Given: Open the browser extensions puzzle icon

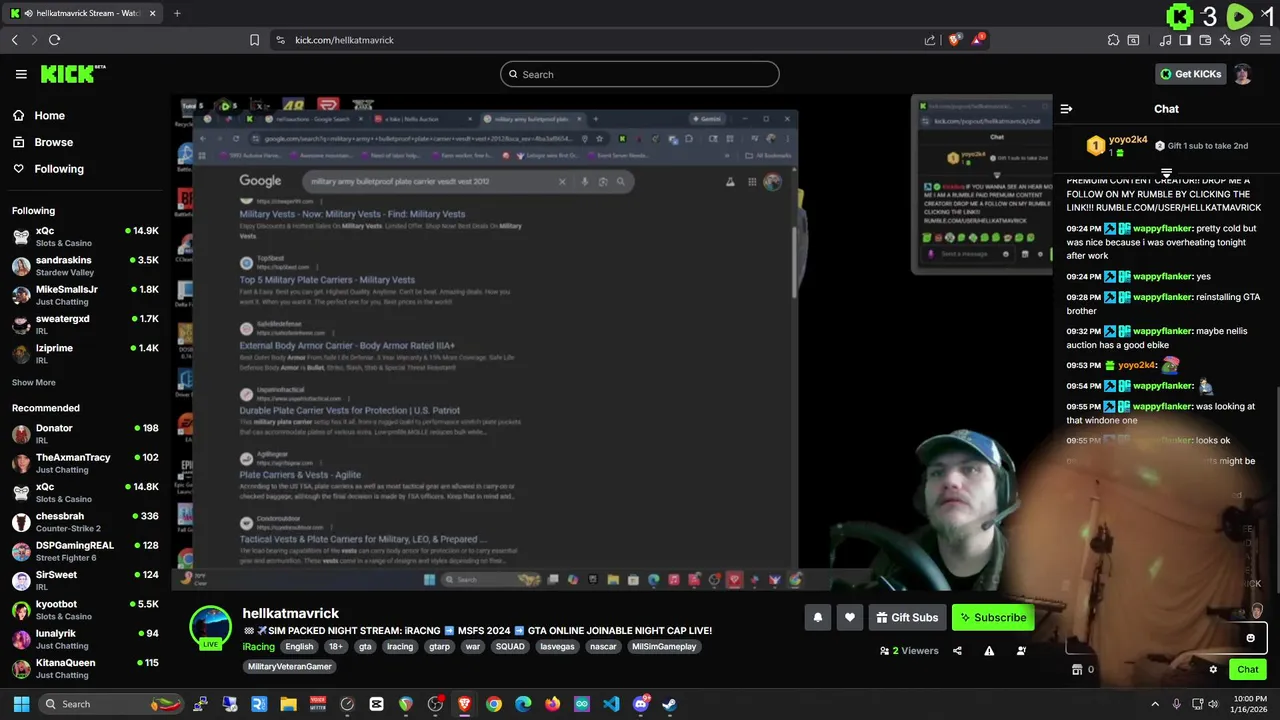Looking at the screenshot, I should pos(1113,40).
